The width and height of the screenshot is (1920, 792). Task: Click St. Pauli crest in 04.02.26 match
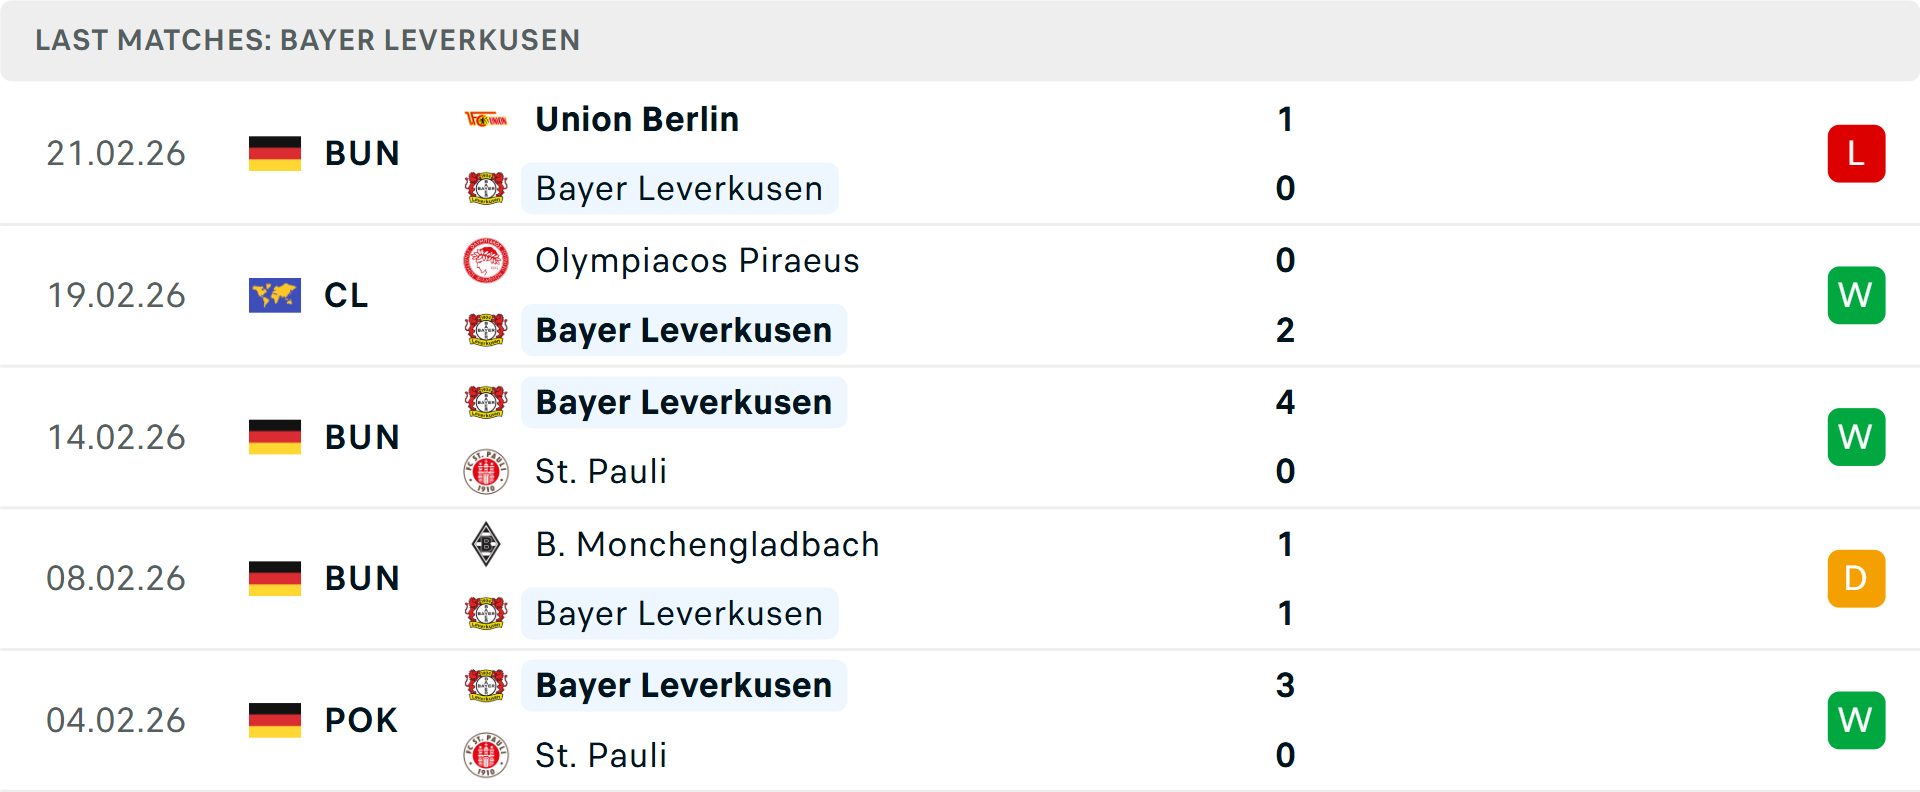point(486,755)
